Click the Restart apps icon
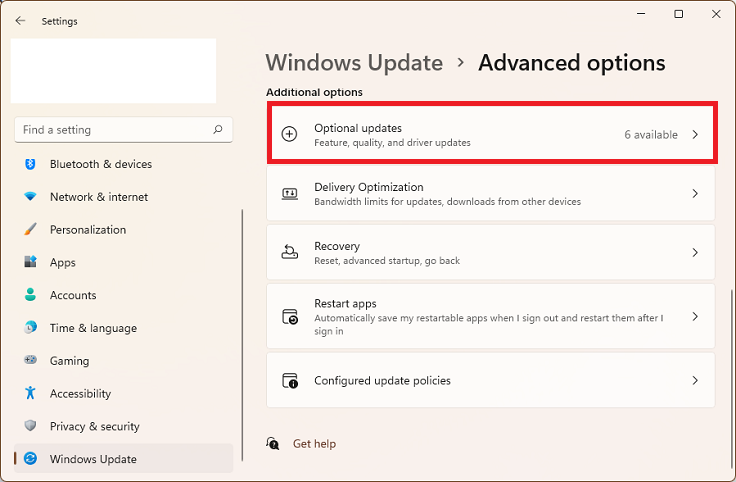The width and height of the screenshot is (736, 482). coord(290,316)
